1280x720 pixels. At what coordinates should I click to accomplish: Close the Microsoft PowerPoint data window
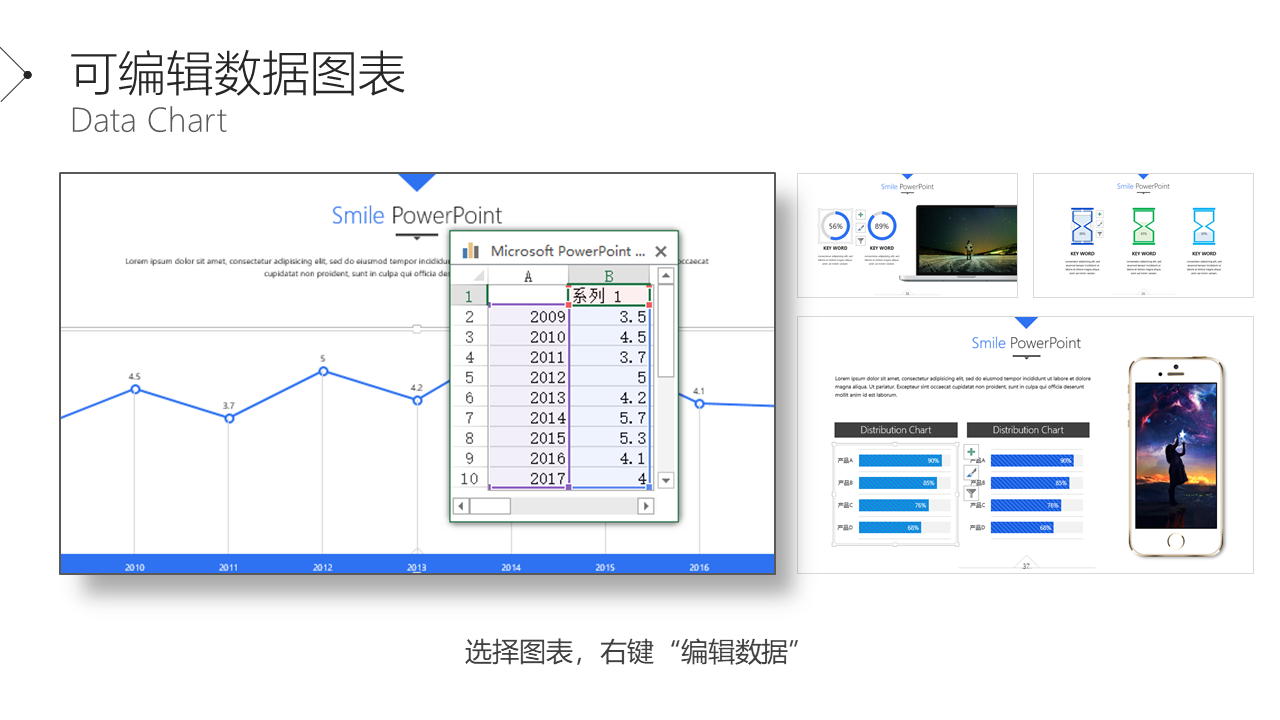(x=661, y=252)
